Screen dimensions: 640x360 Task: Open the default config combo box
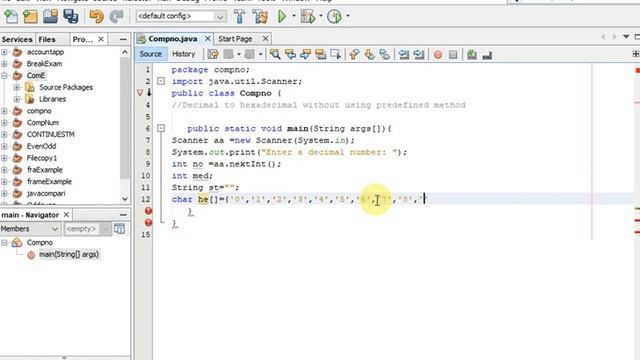181,16
